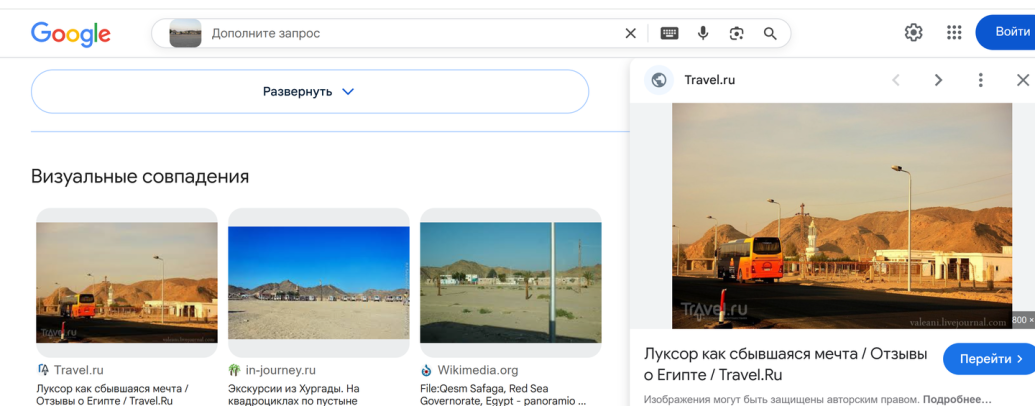Click the Wikimedia.org source label
This screenshot has height=406, width=1035.
pyautogui.click(x=478, y=370)
